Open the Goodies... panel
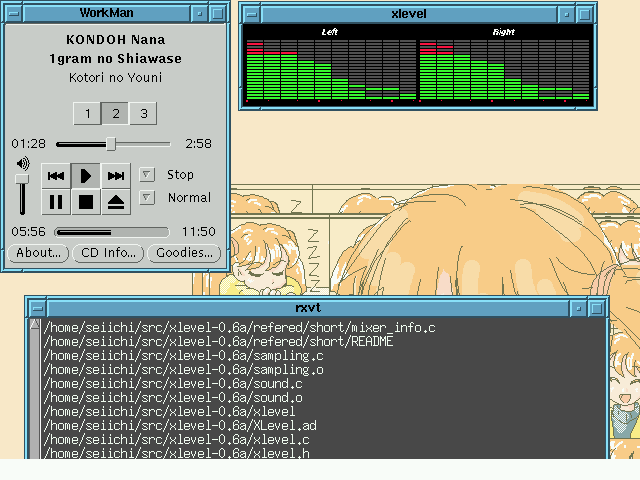This screenshot has height=480, width=640. [x=184, y=253]
